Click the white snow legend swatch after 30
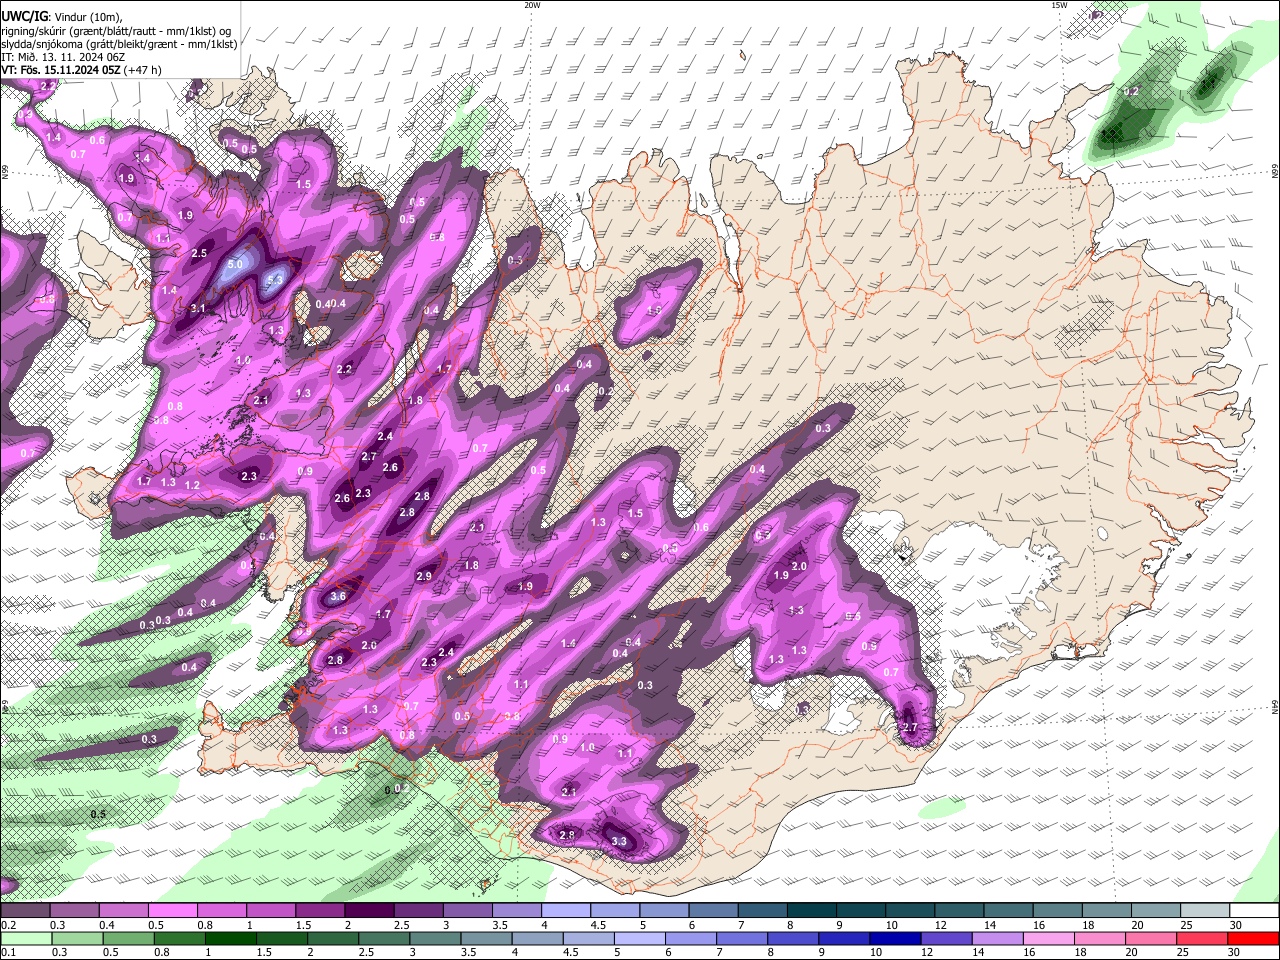 1252,911
